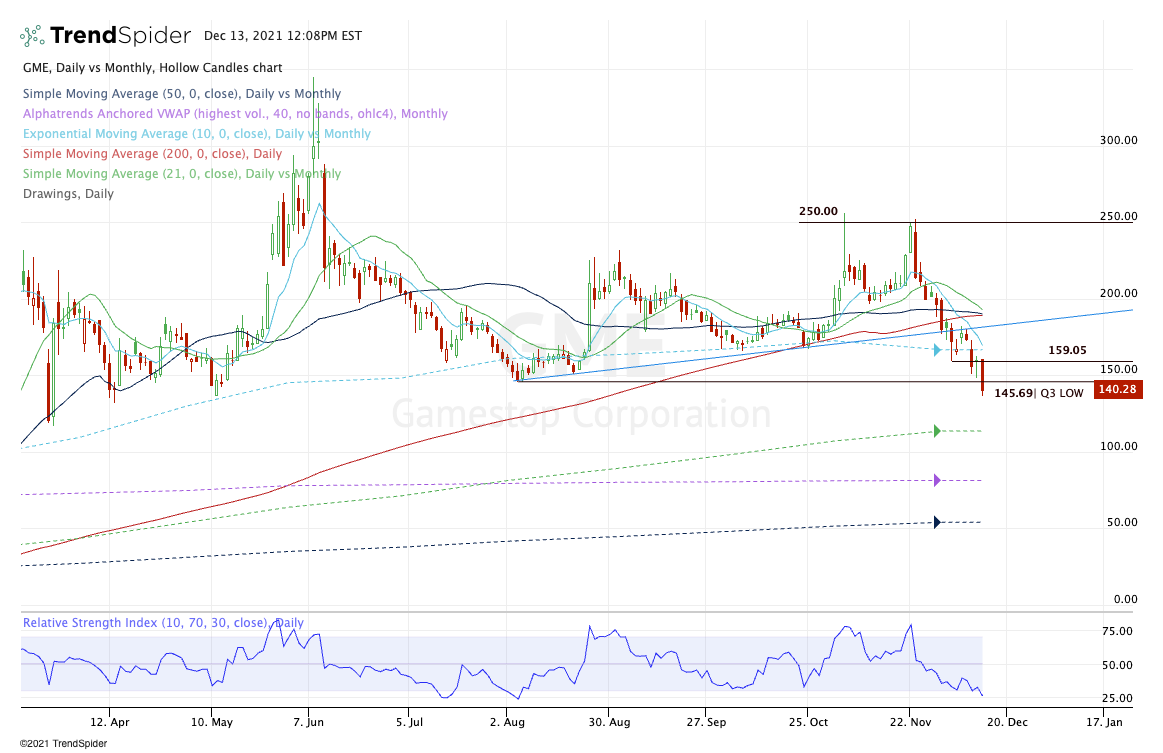1163x753 pixels.
Task: Click the RSI 50.00 axis label
Action: pos(1117,665)
